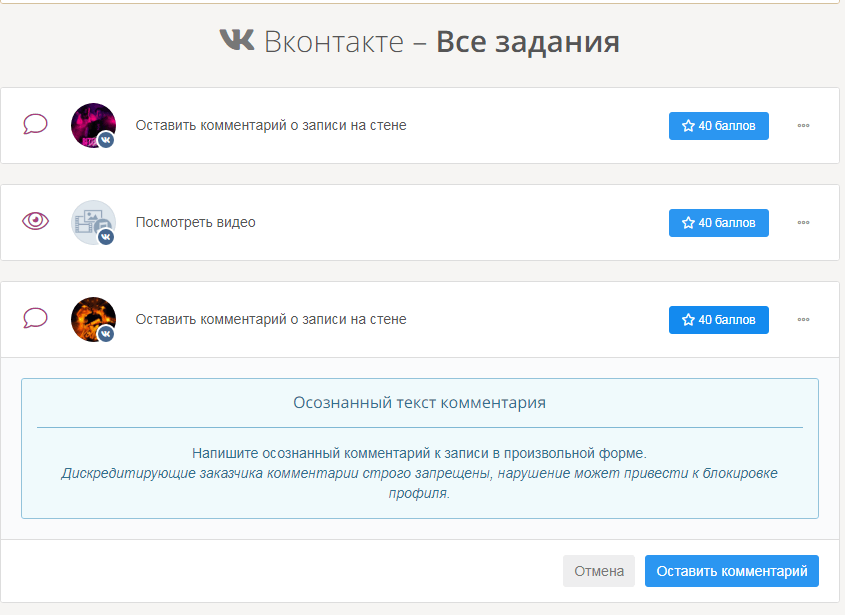
Task: Open the purple profile avatar in the first task
Action: [x=91, y=123]
